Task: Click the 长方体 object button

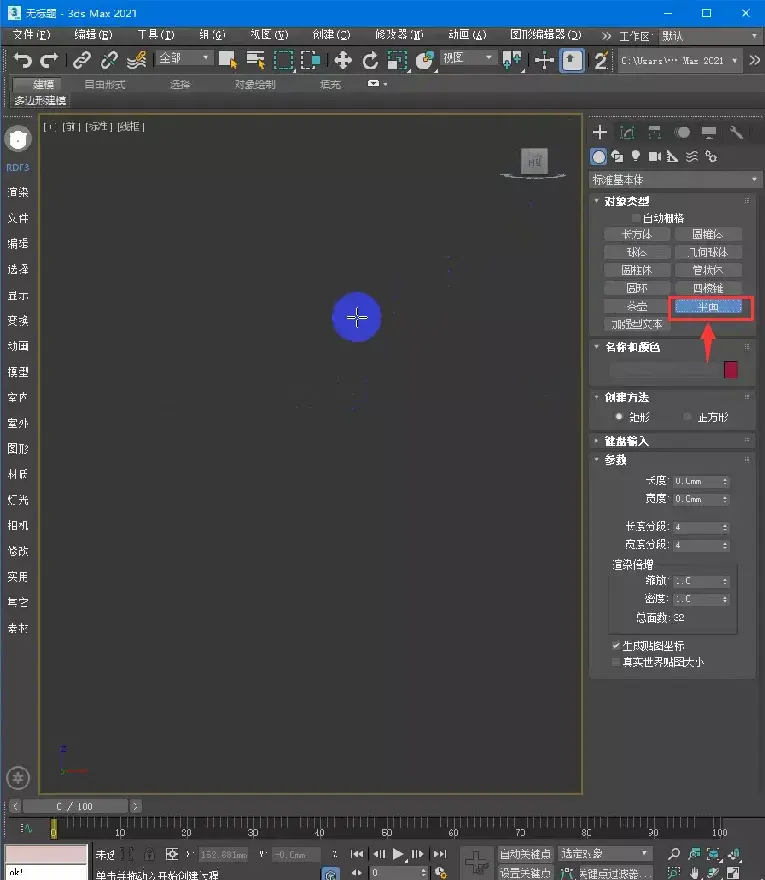Action: point(637,234)
